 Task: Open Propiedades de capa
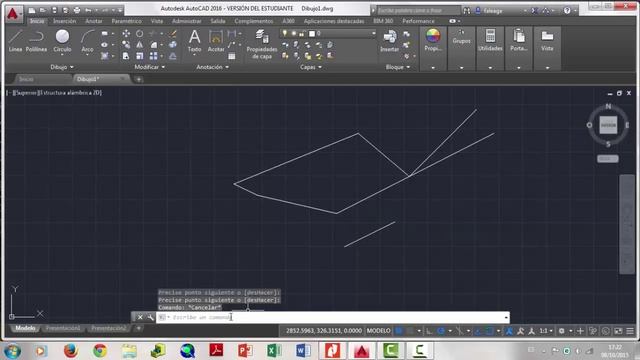(x=262, y=45)
